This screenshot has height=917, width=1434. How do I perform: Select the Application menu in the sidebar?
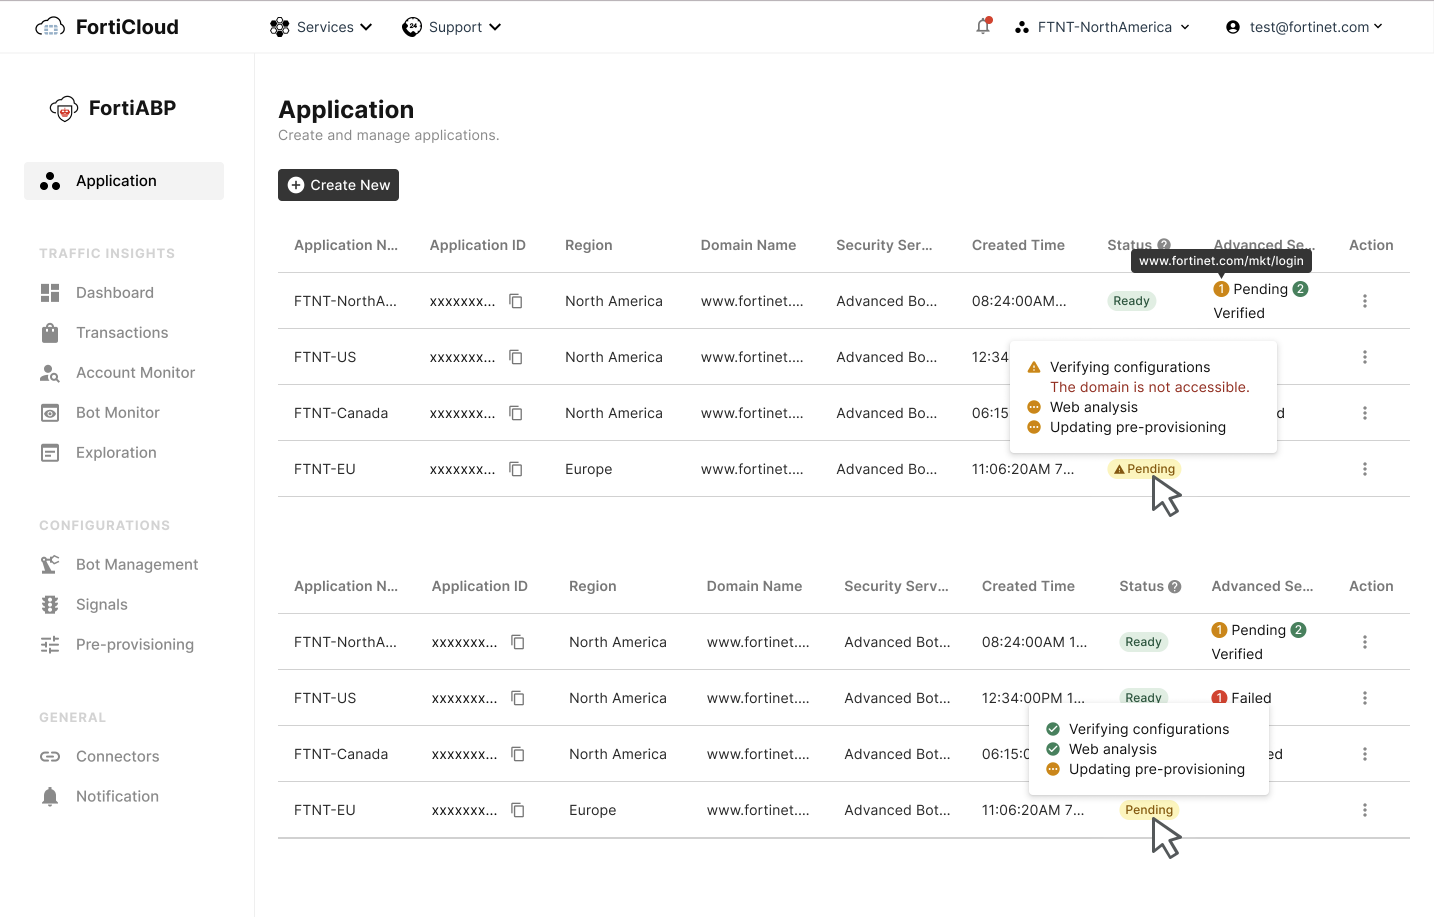pos(116,180)
